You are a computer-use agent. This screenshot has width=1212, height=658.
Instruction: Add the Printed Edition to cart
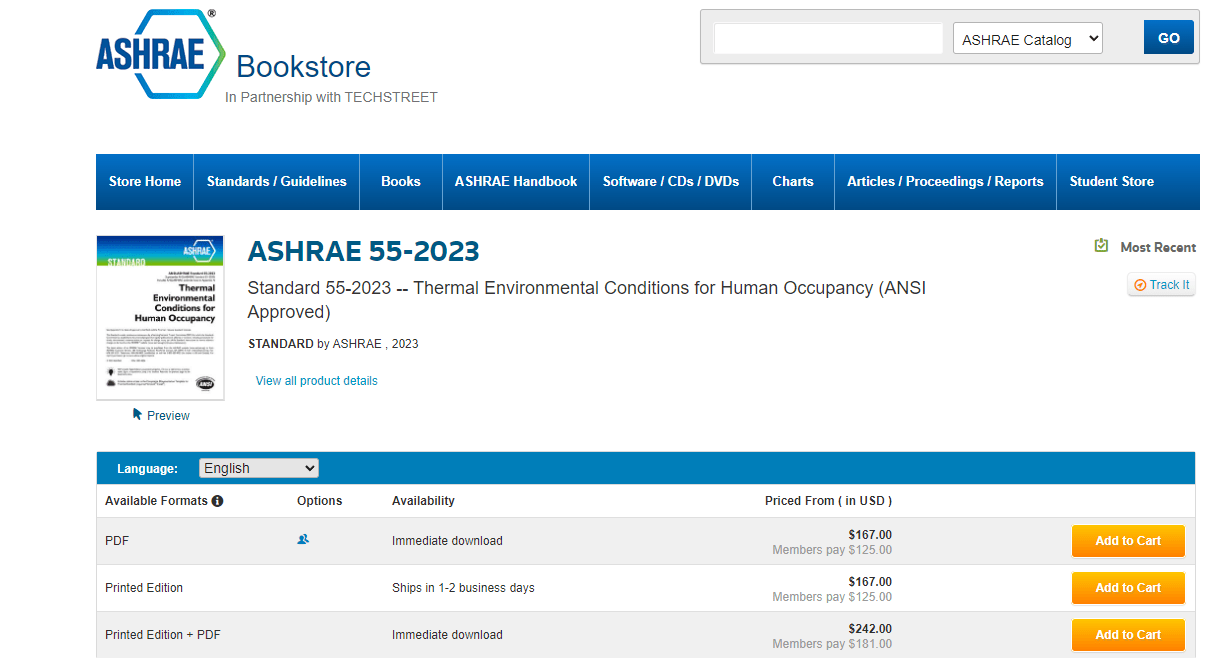(1128, 588)
